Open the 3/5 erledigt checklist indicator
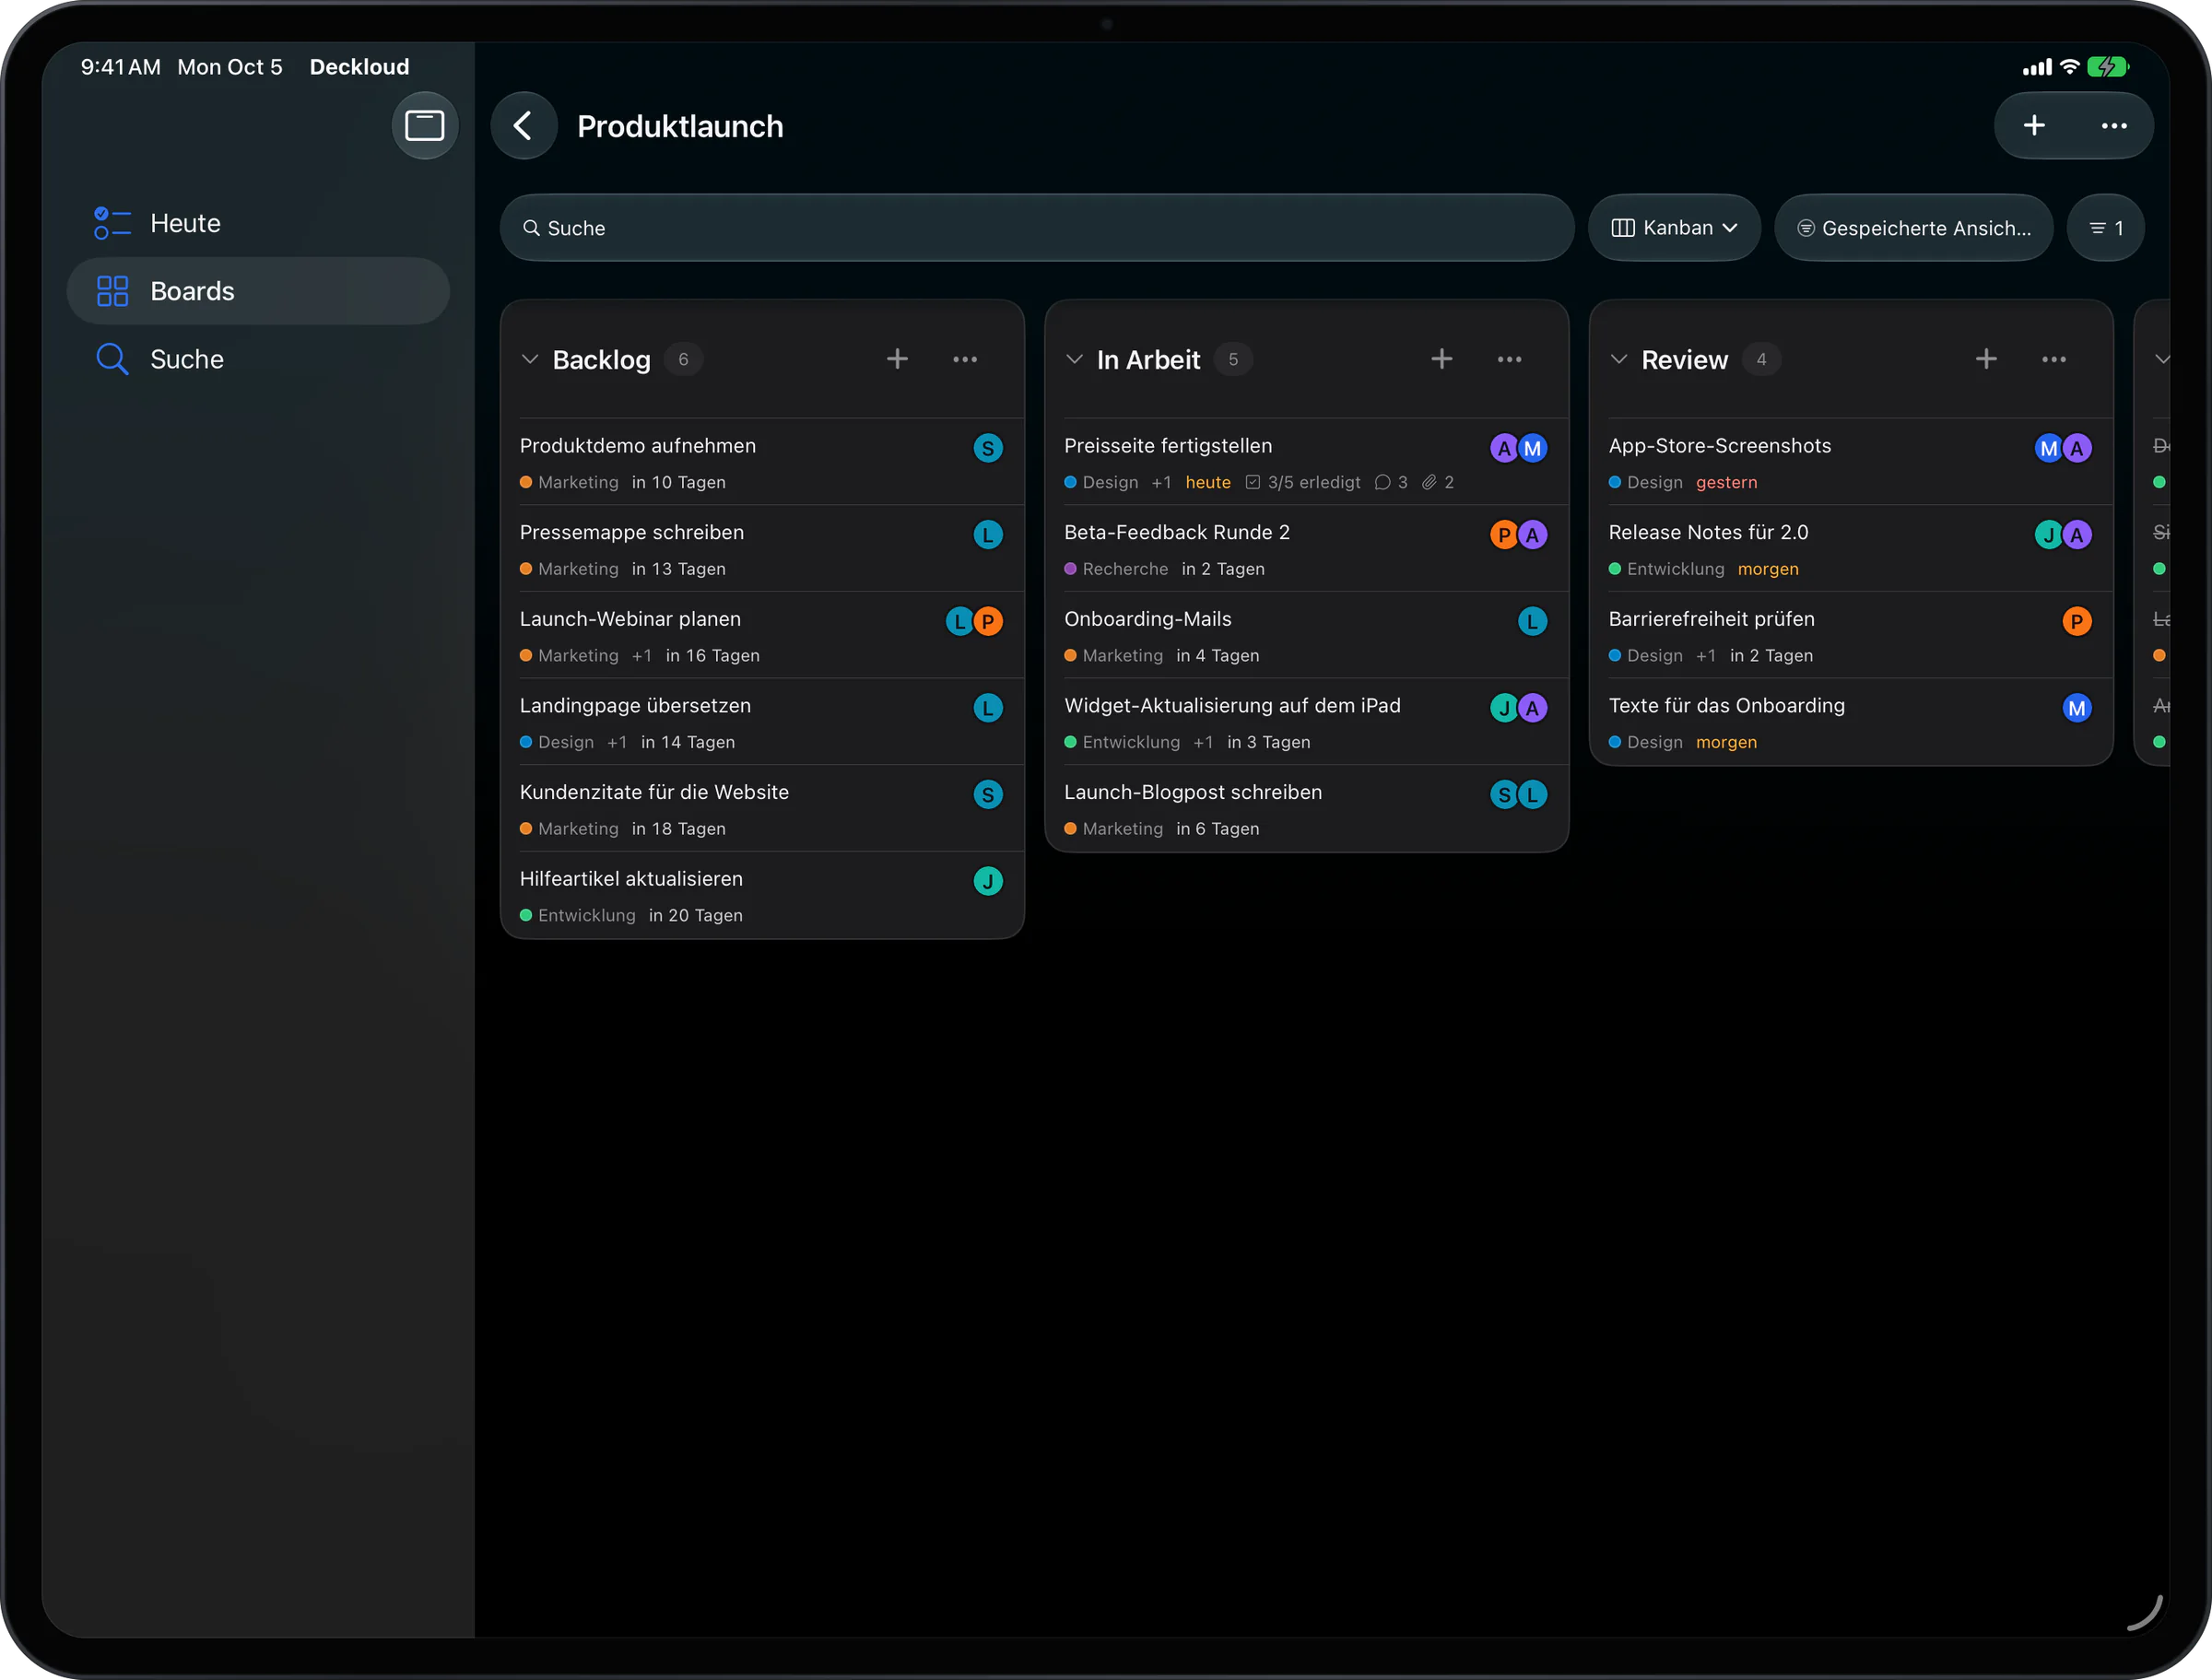 1303,482
